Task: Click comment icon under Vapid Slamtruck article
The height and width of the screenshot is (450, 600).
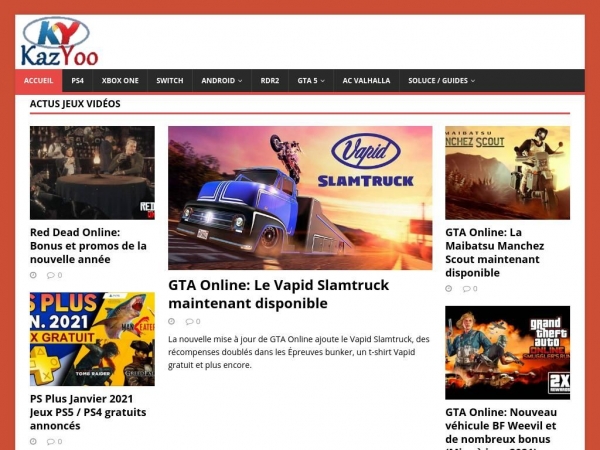Action: 192,321
